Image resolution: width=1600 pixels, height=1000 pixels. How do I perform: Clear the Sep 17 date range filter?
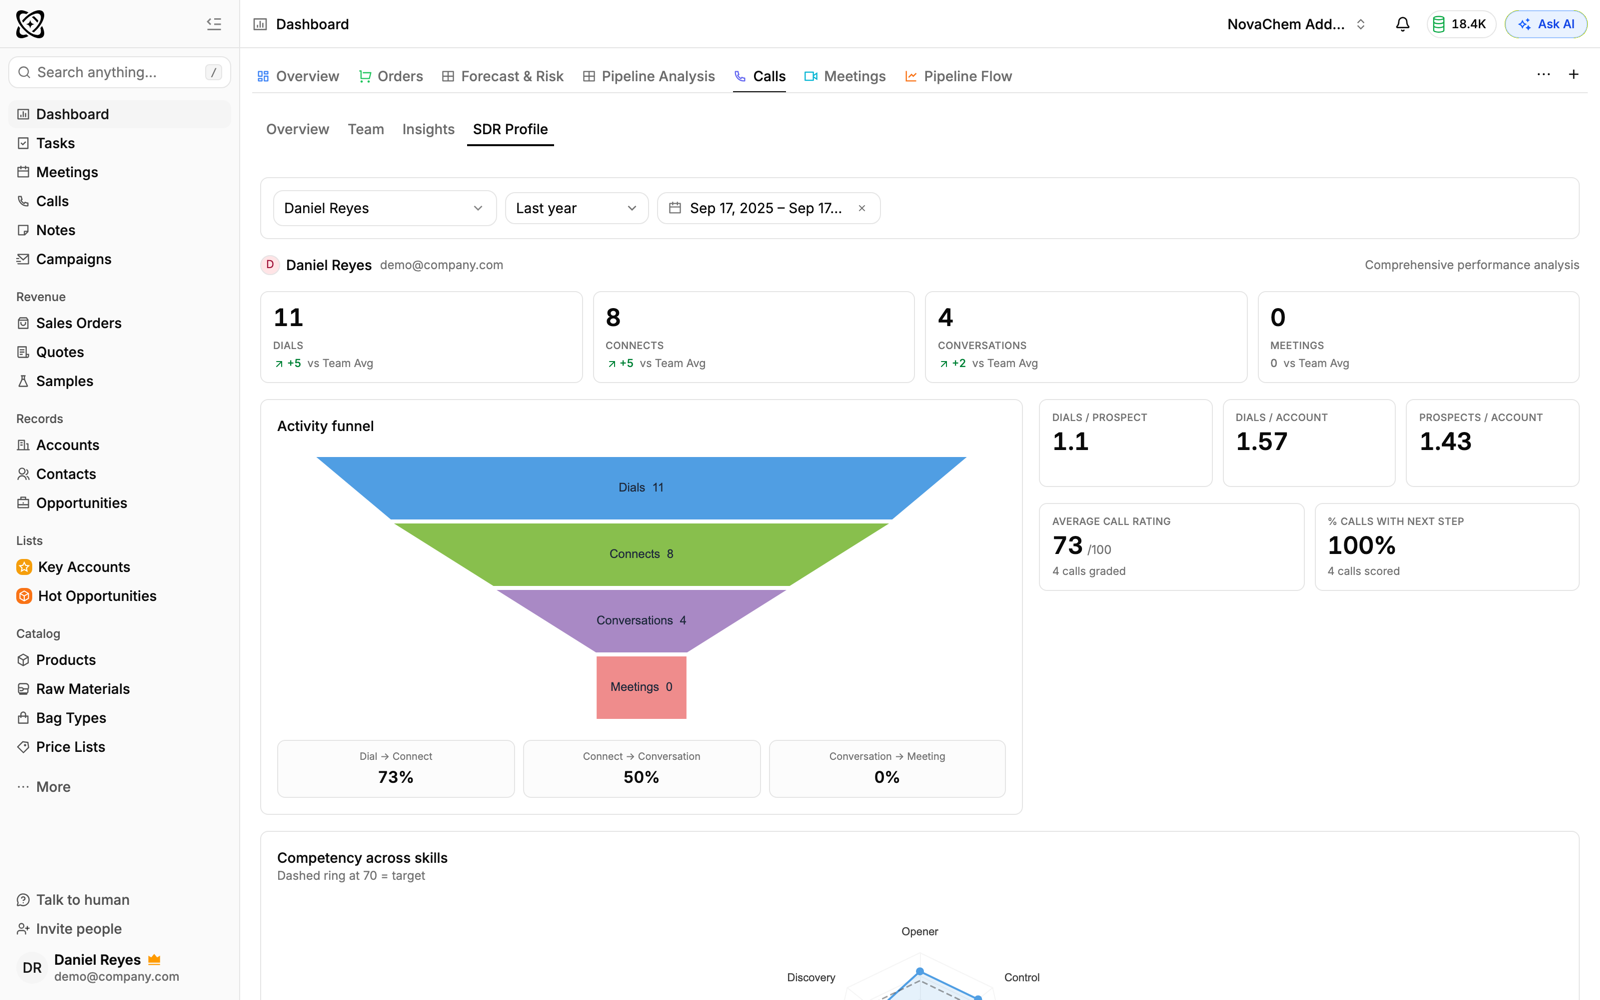coord(862,208)
